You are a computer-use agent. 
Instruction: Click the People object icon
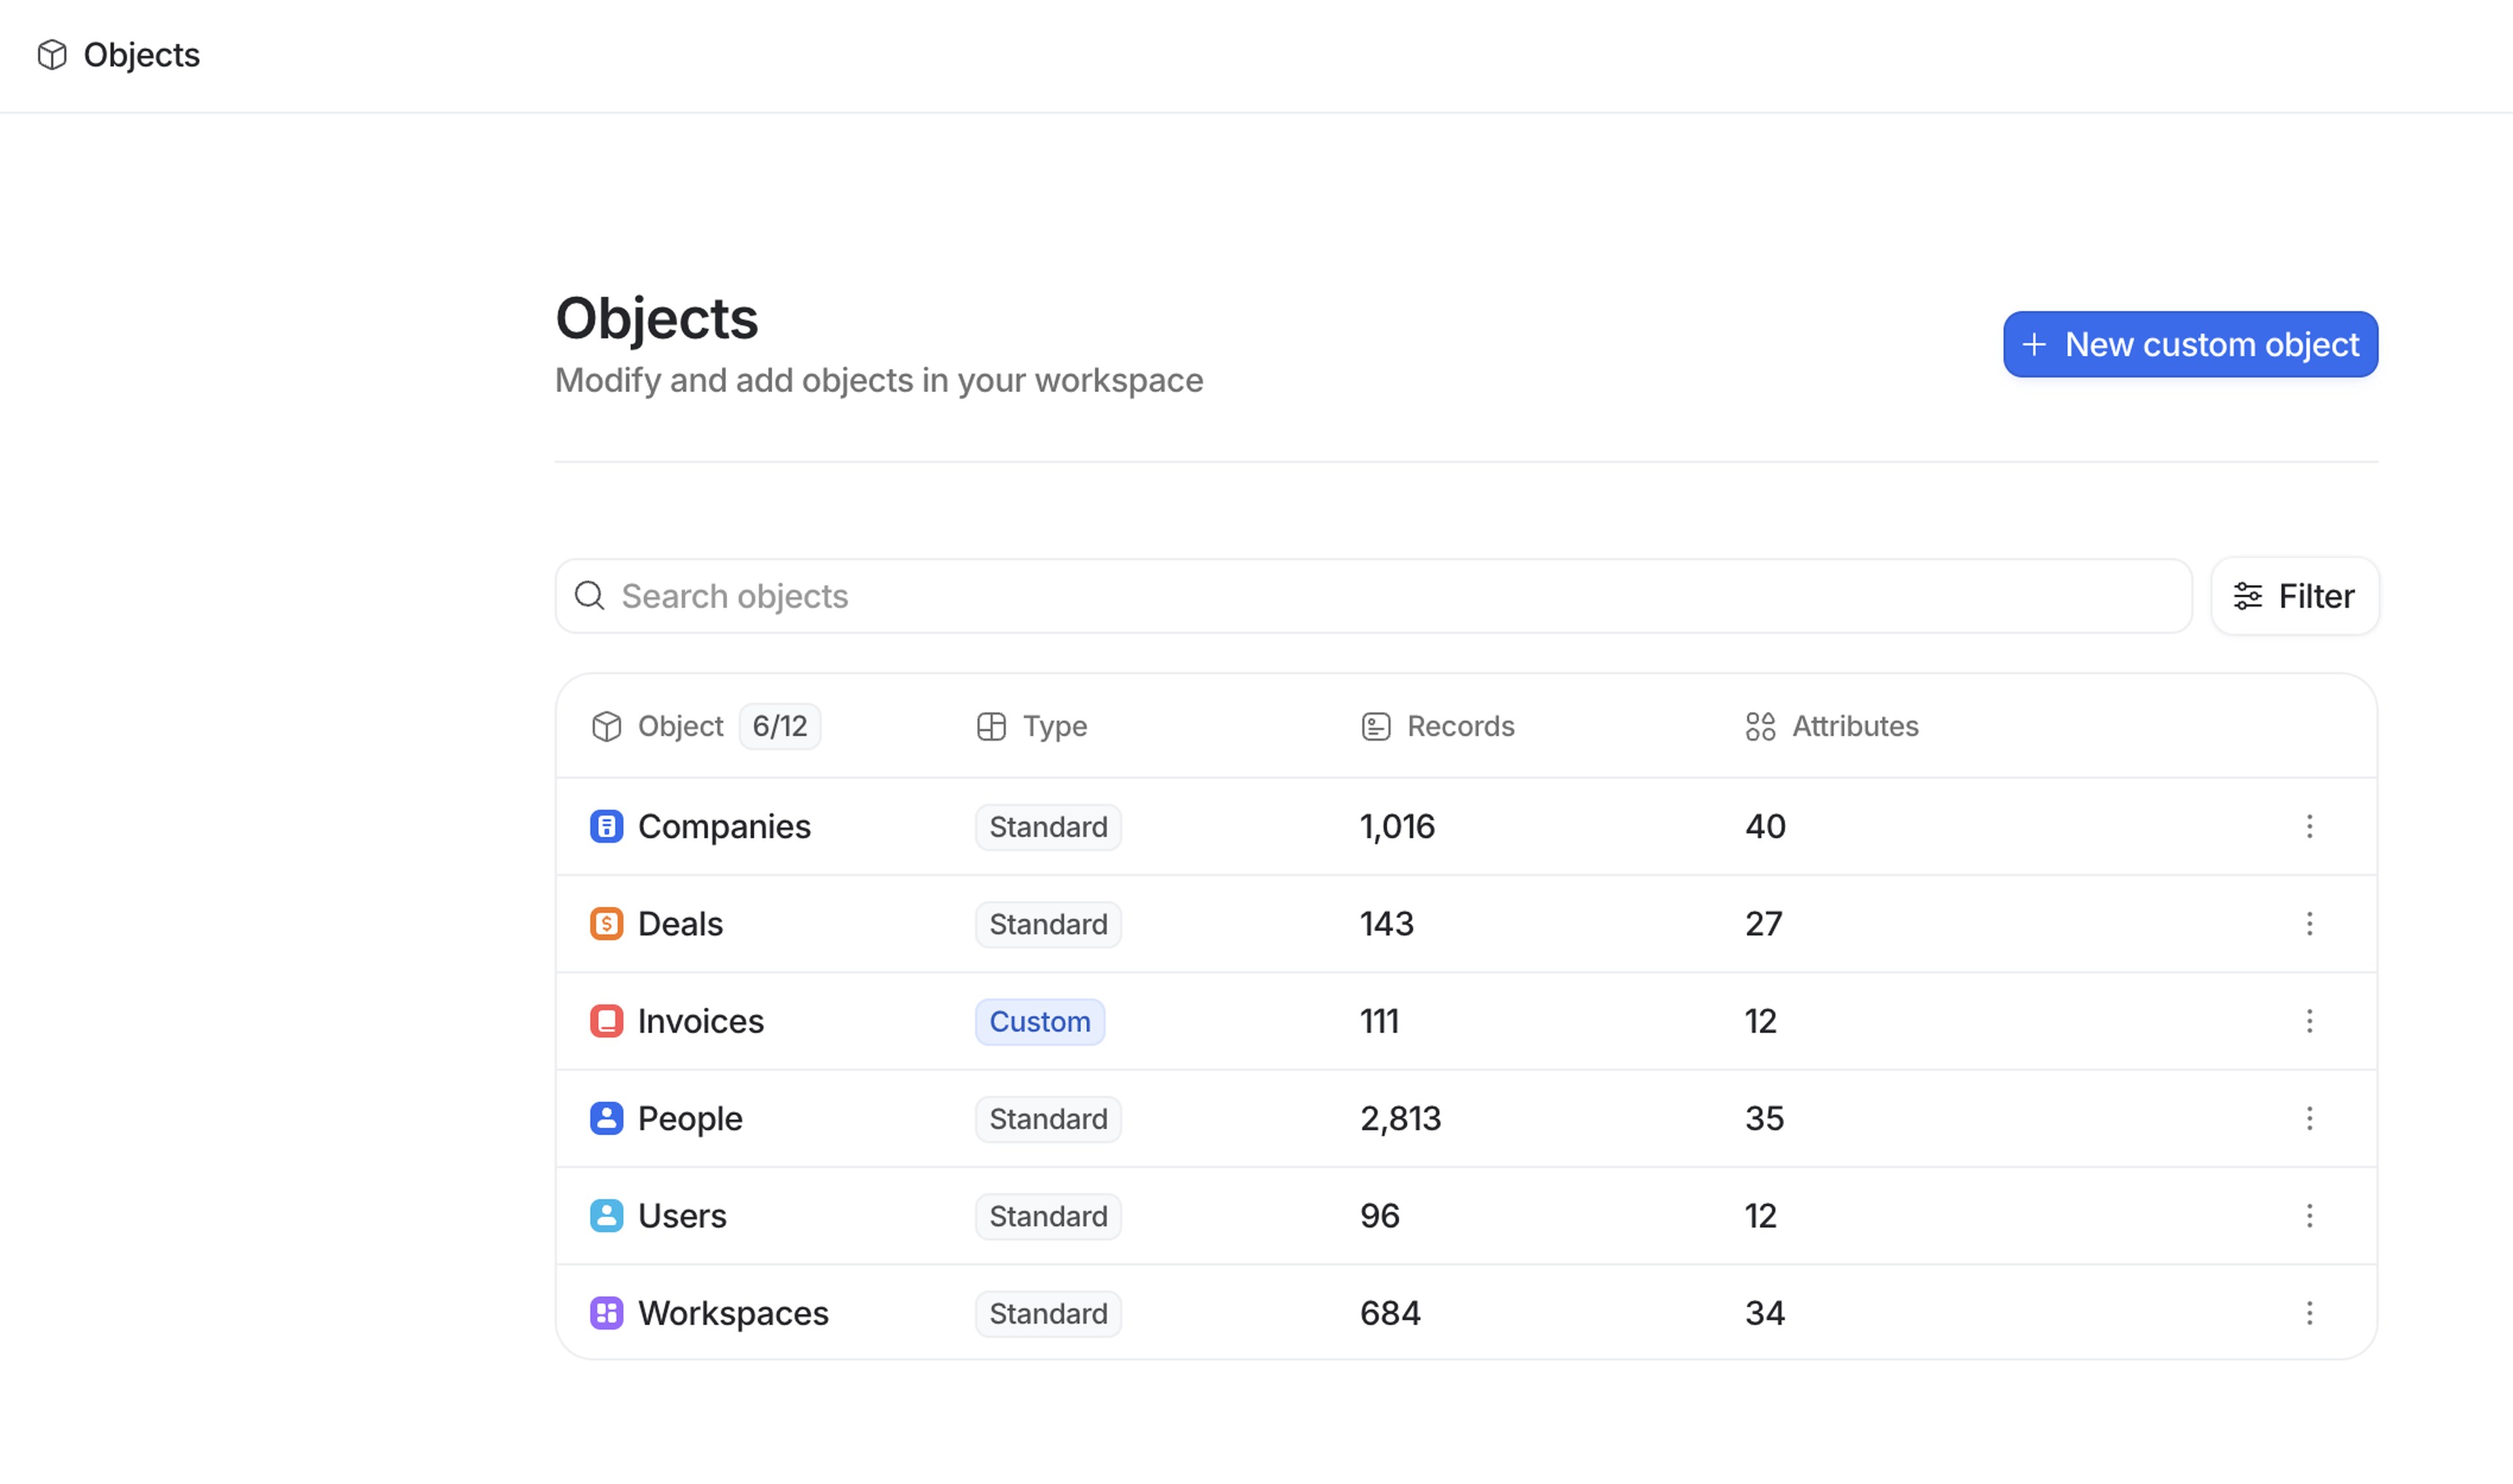tap(606, 1118)
